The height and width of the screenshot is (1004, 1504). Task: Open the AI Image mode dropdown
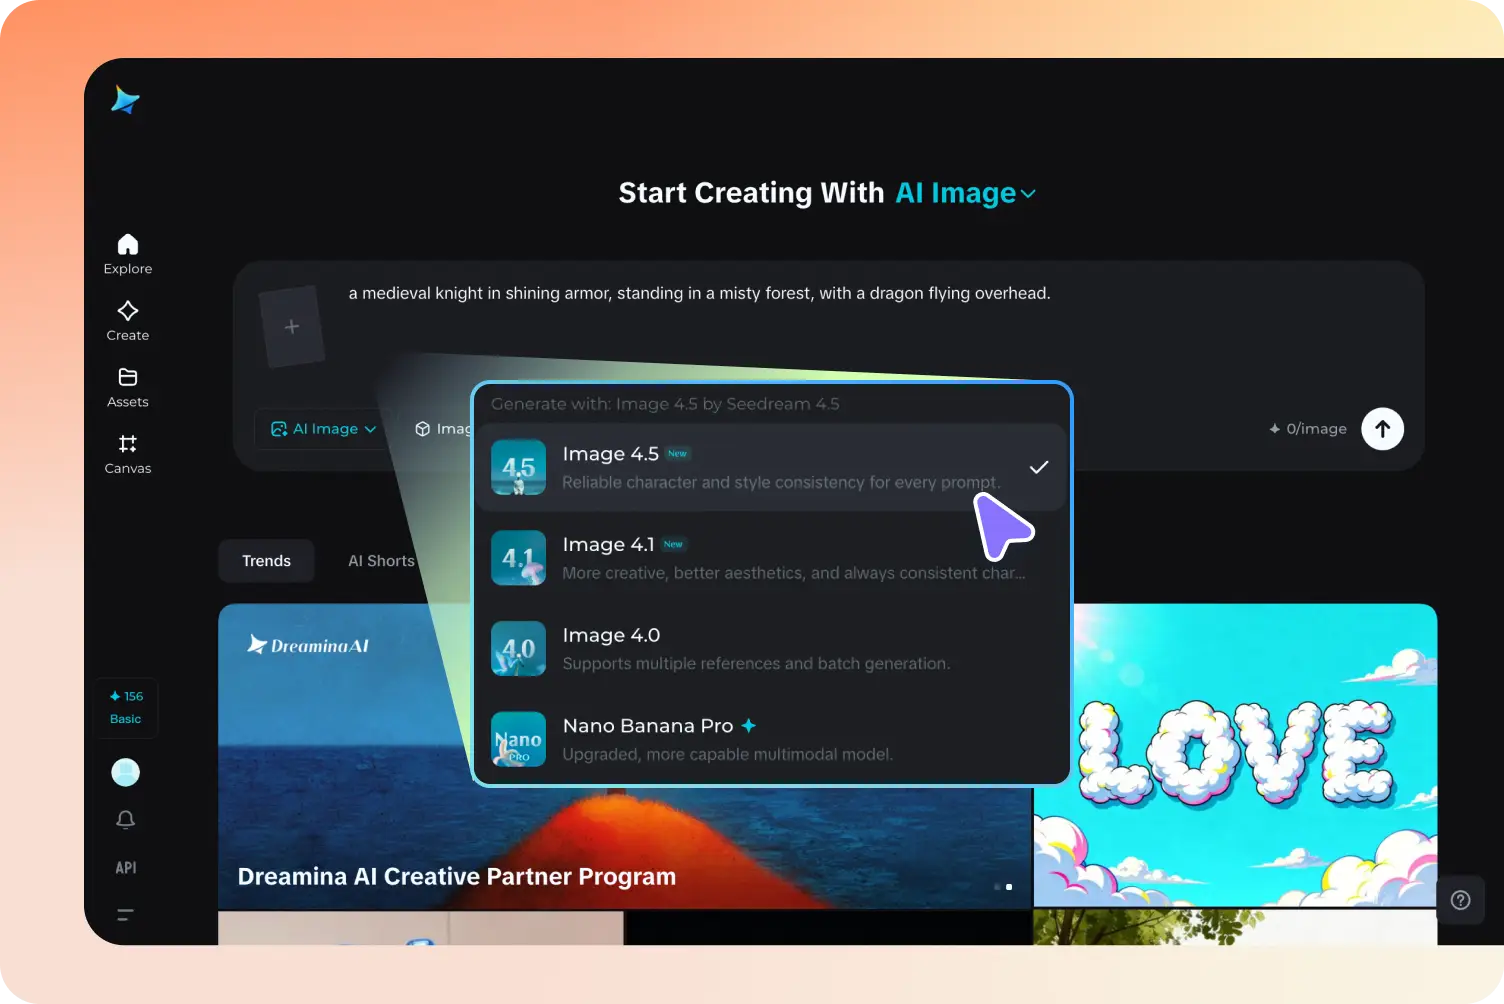point(324,429)
